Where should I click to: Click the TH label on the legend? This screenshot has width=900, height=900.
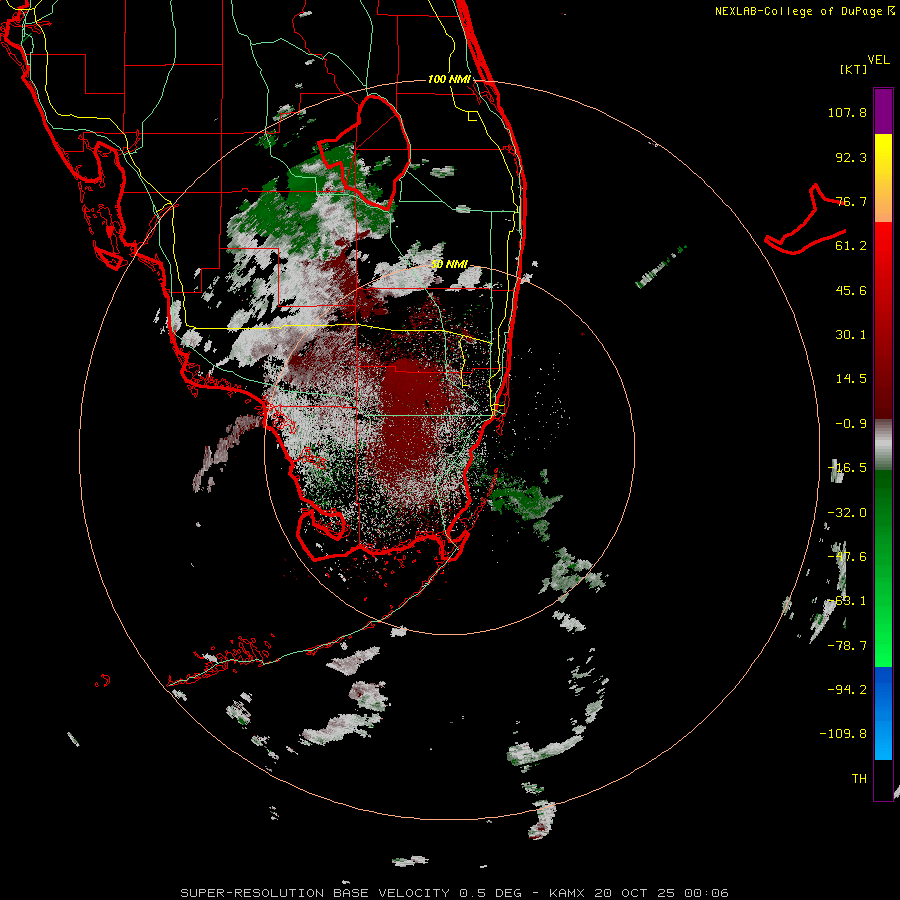859,778
